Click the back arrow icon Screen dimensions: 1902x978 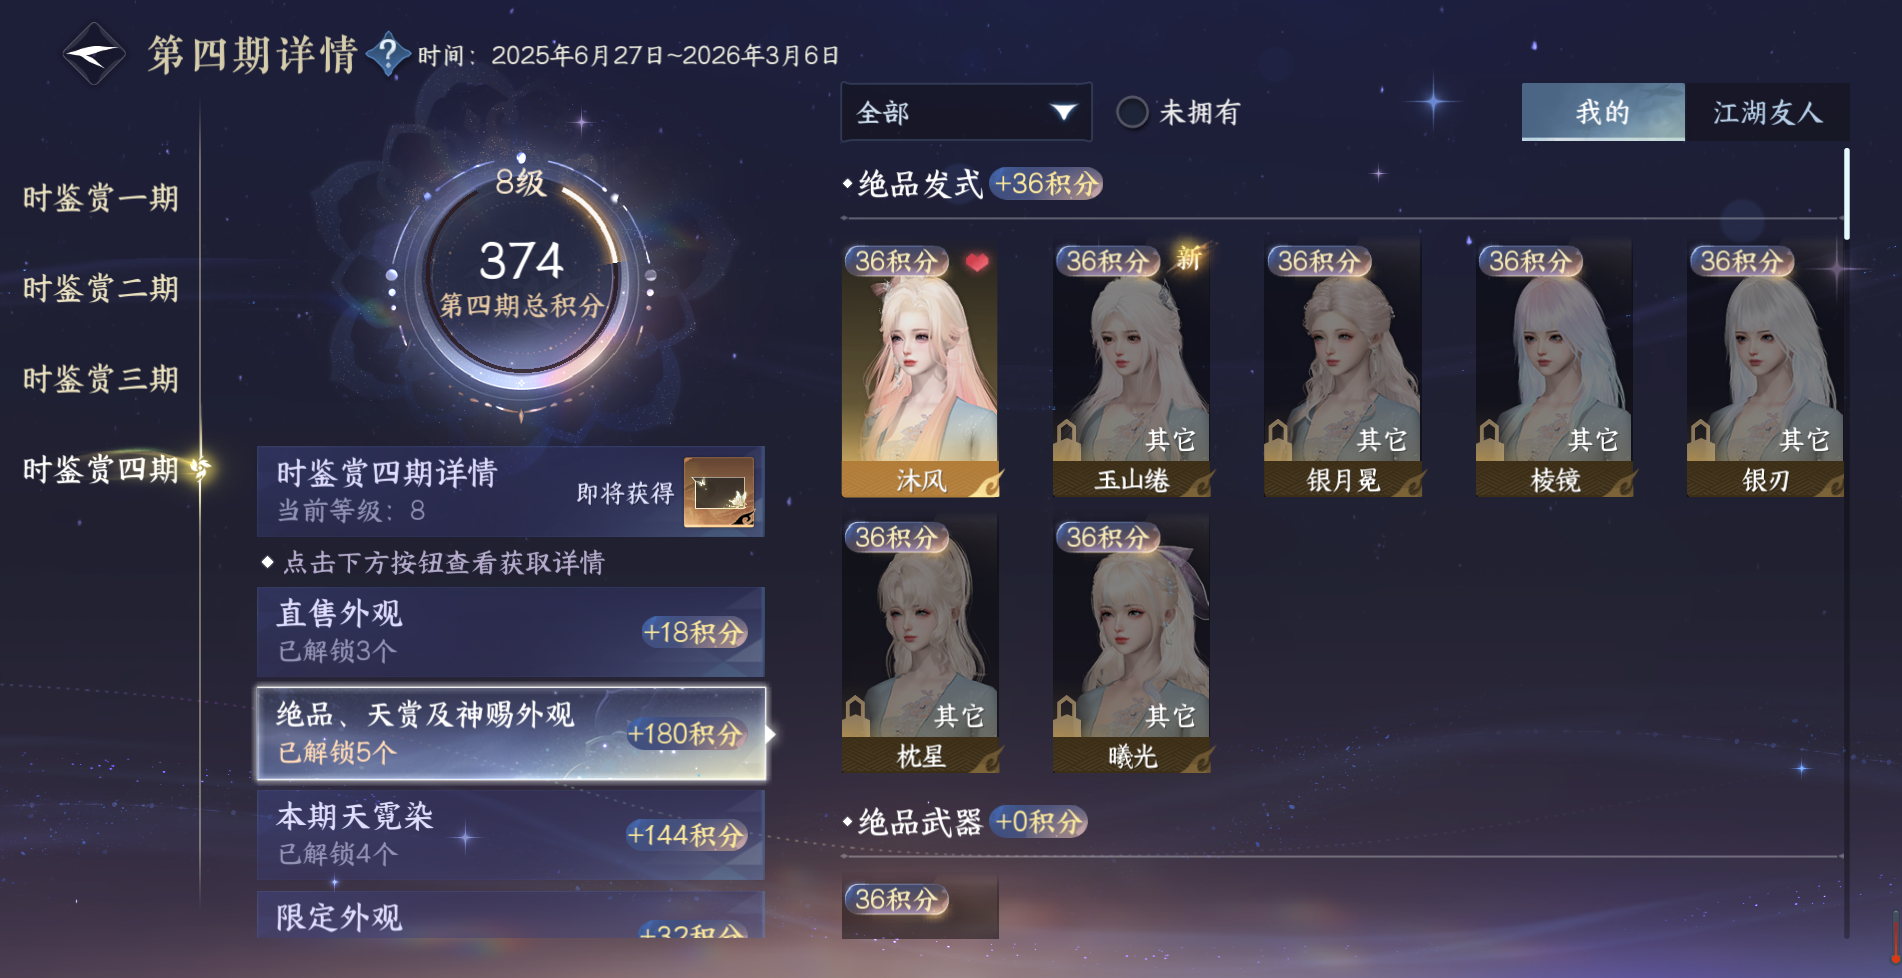tap(93, 54)
